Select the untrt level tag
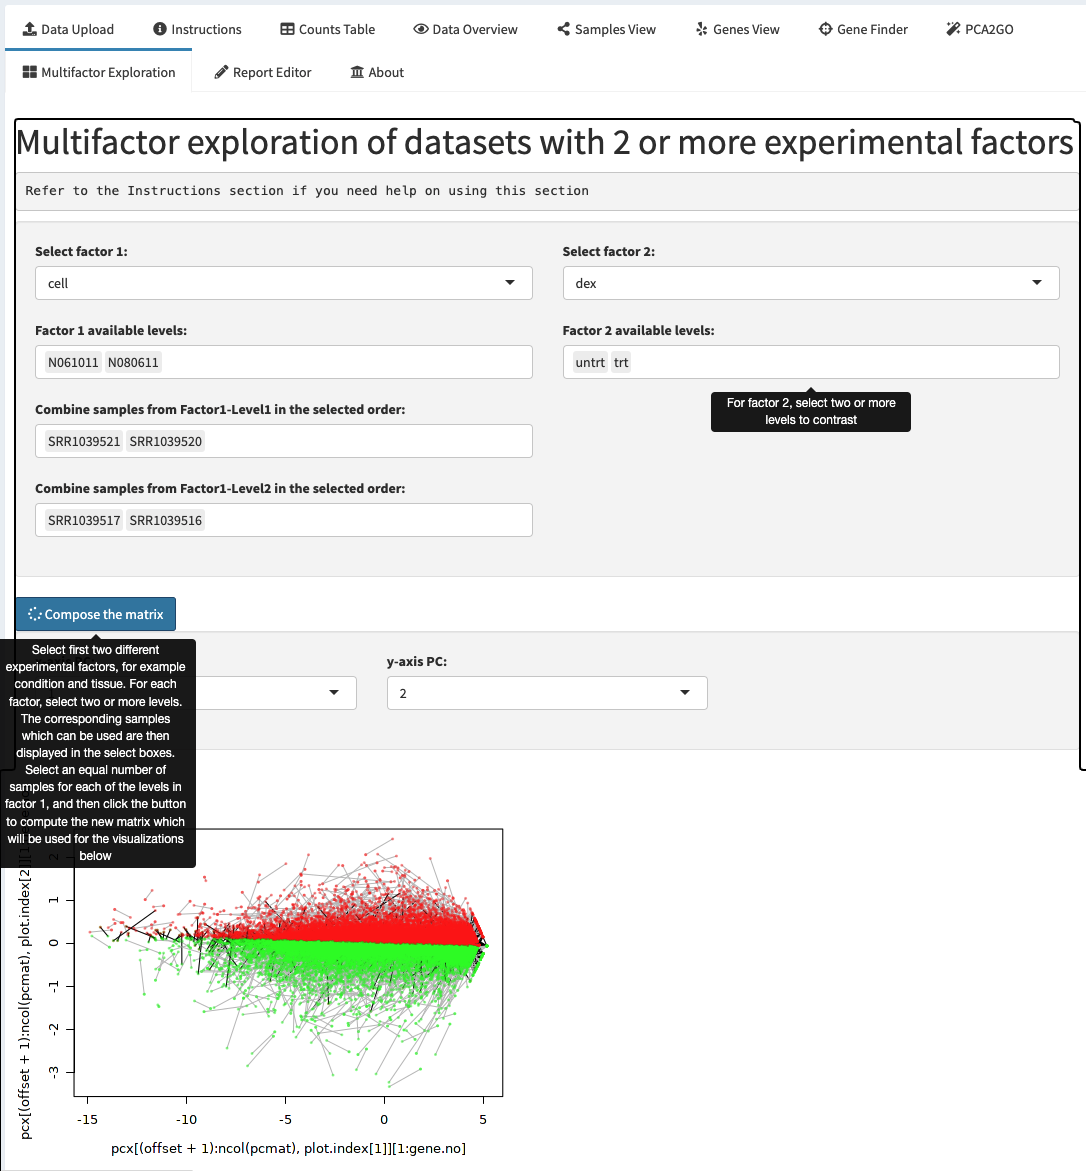The height and width of the screenshot is (1171, 1086). 590,363
